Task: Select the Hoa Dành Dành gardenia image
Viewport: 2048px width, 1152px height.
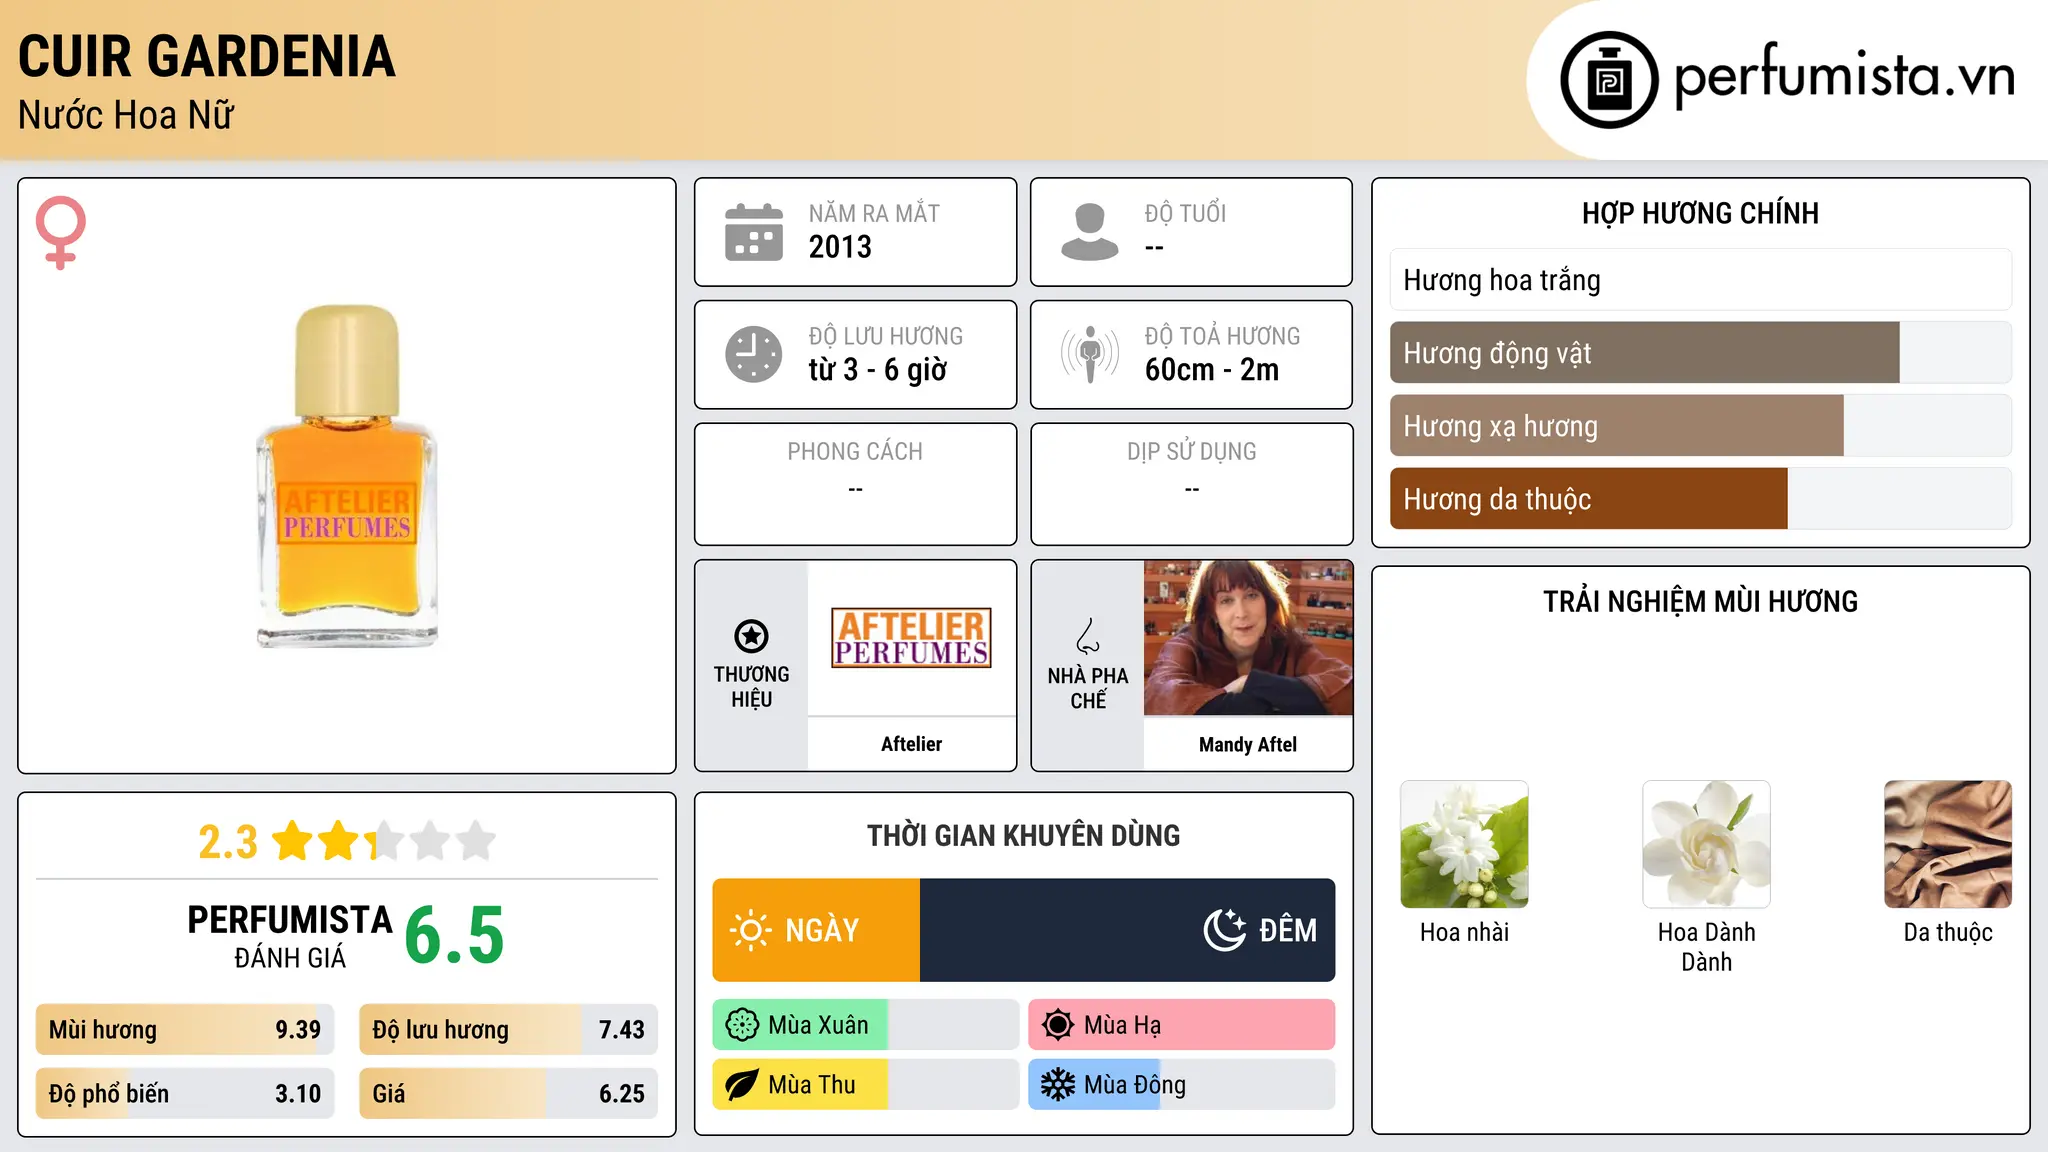Action: tap(1706, 844)
